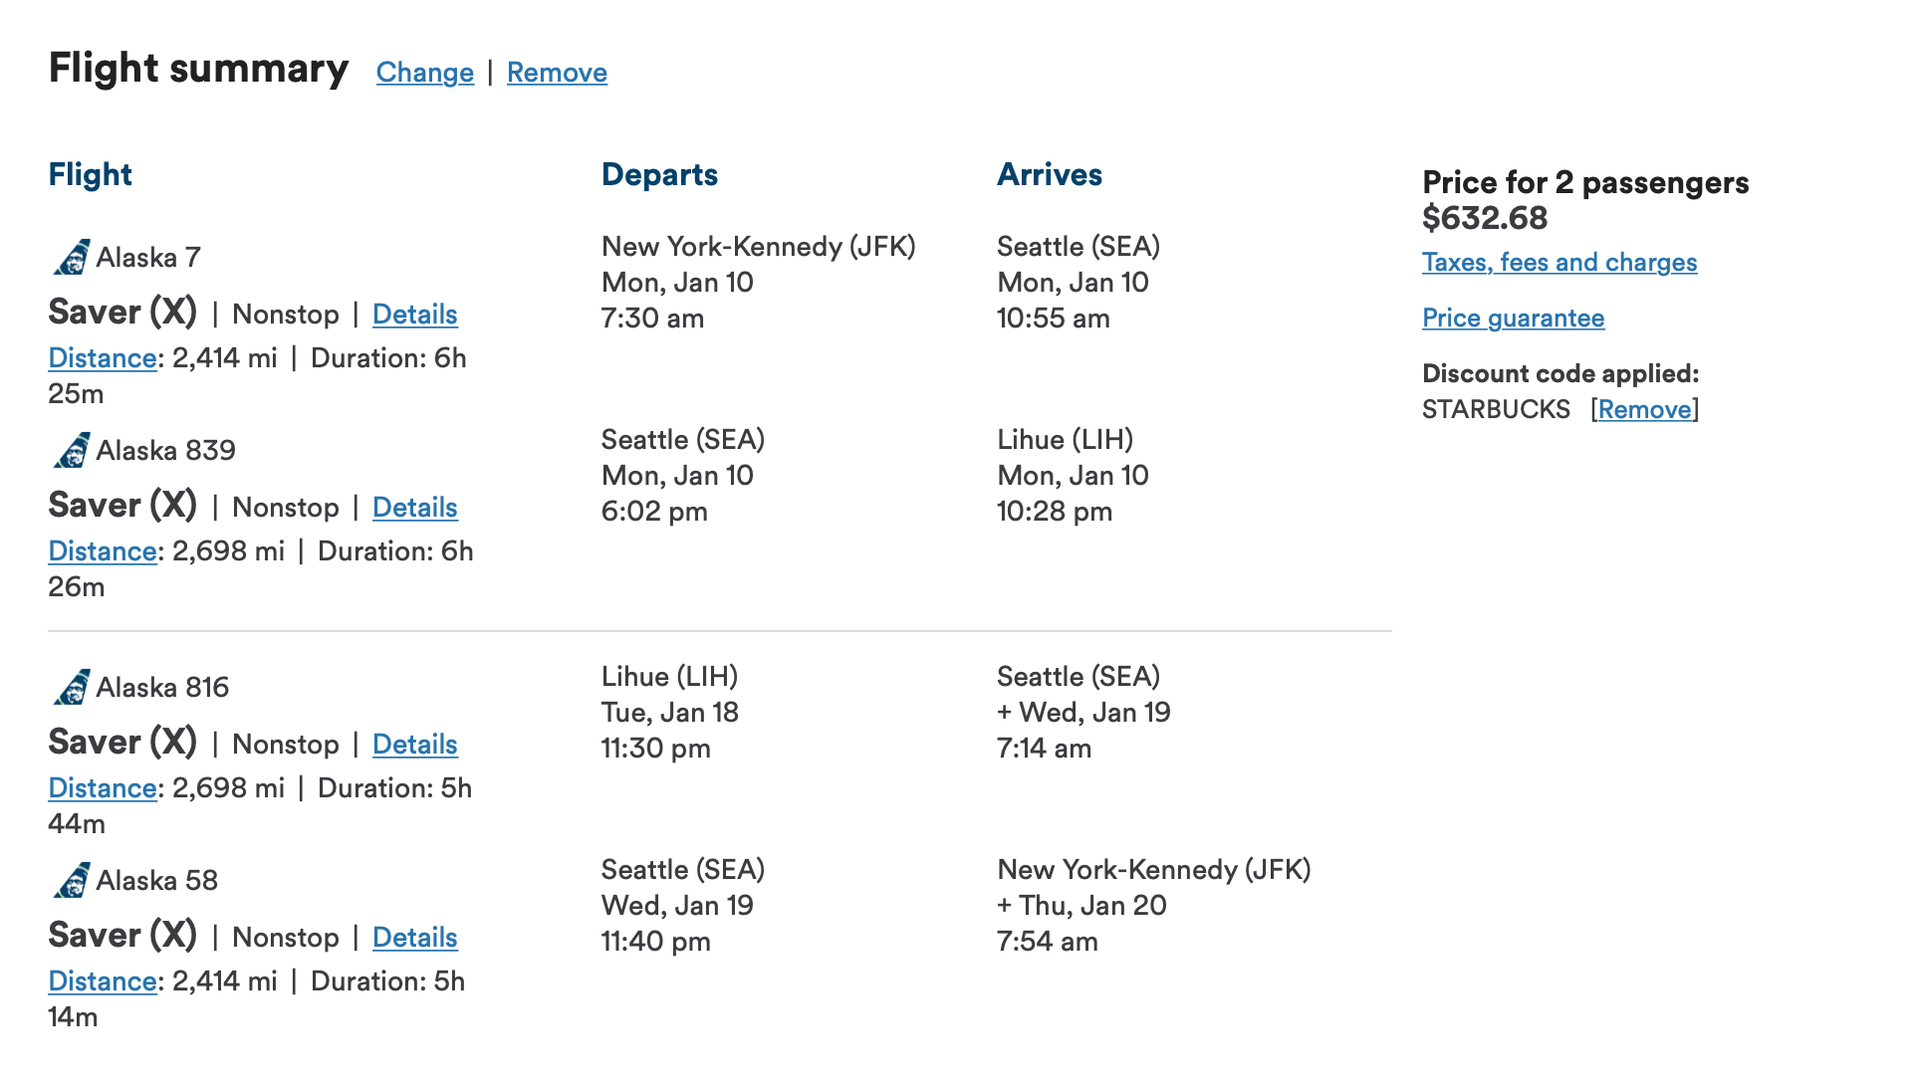Remove the STARBUCKS discount code
The image size is (1920, 1091).
tap(1644, 409)
